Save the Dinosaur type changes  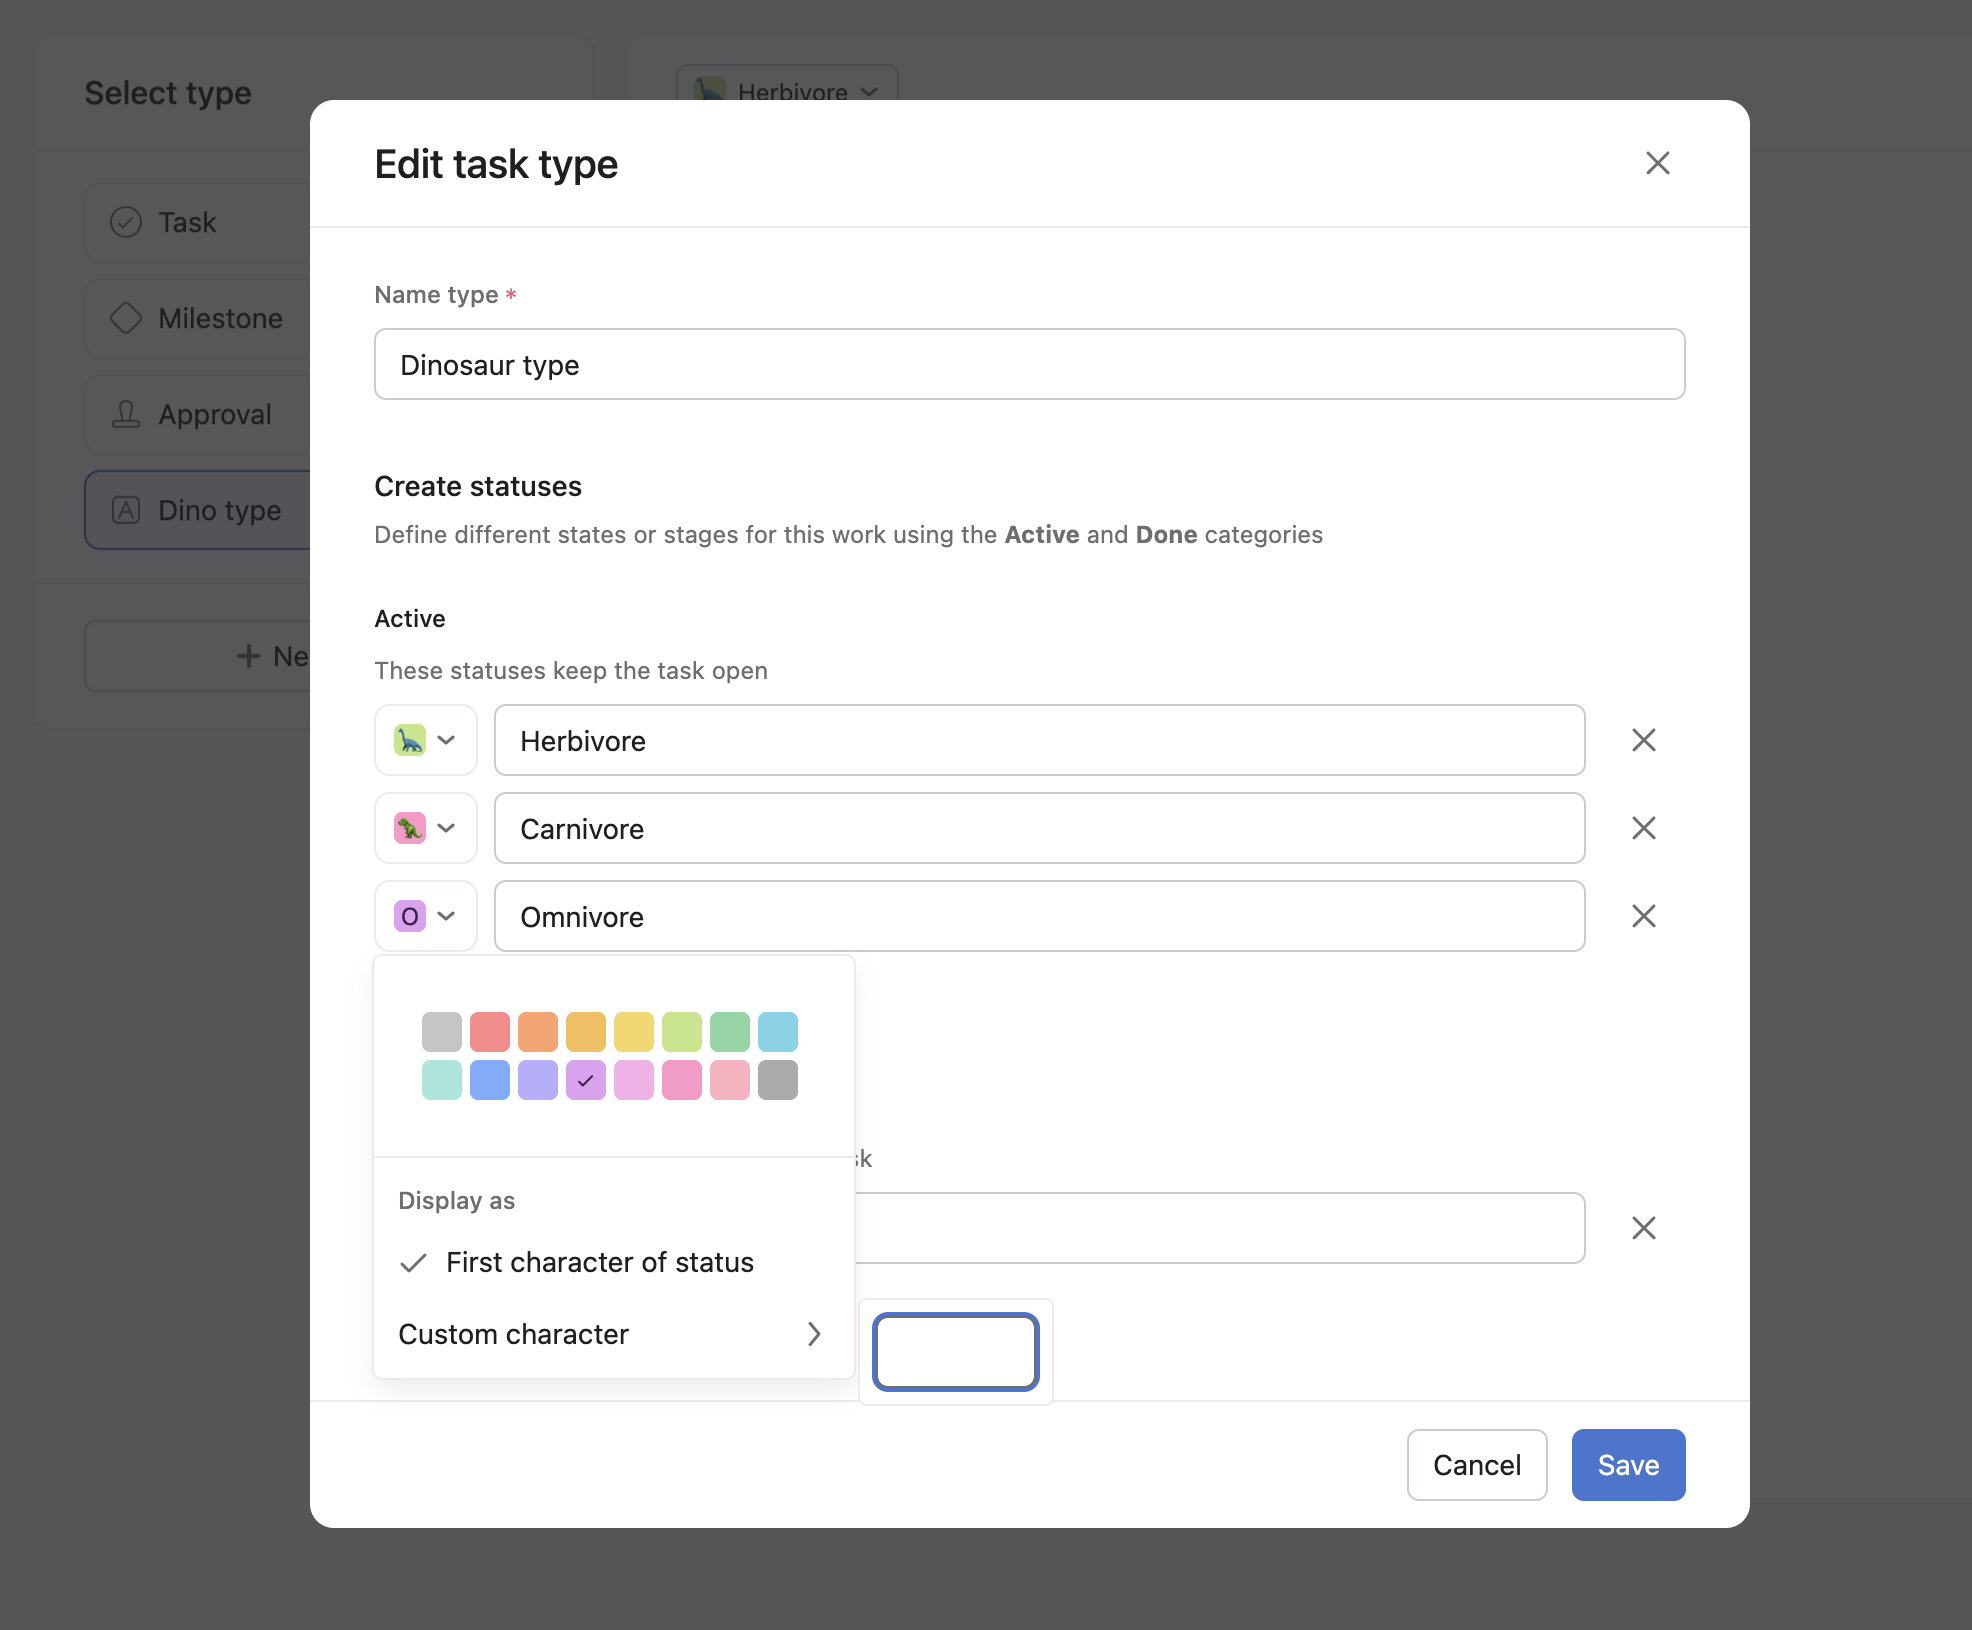coord(1626,1465)
